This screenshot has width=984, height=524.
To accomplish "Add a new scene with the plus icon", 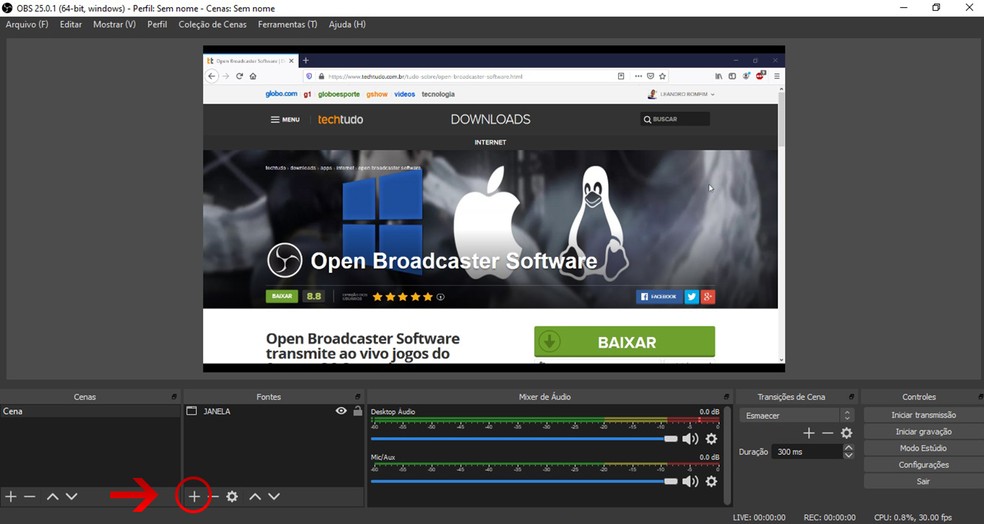I will pos(11,496).
